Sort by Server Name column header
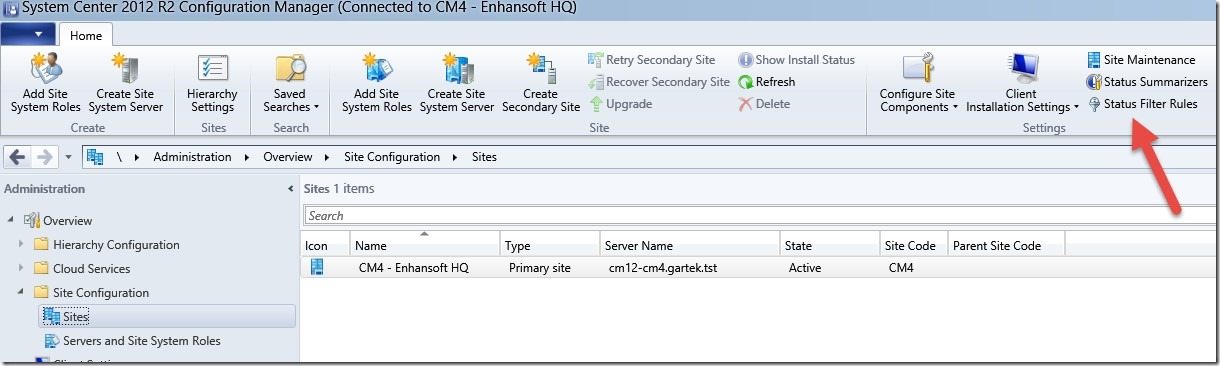Screen dimensions: 1220x366 690,246
